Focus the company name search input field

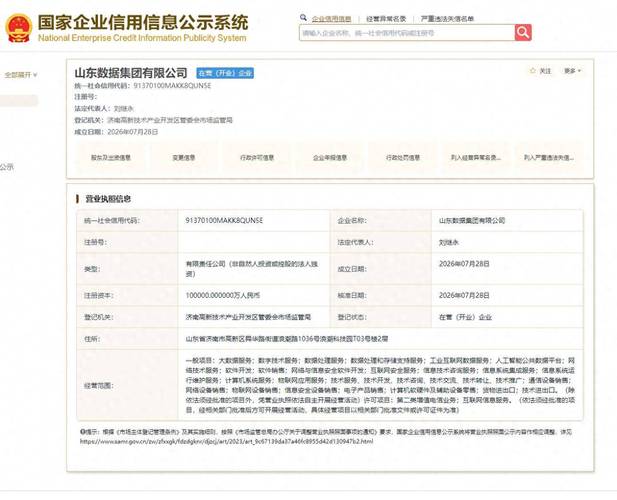pos(407,33)
